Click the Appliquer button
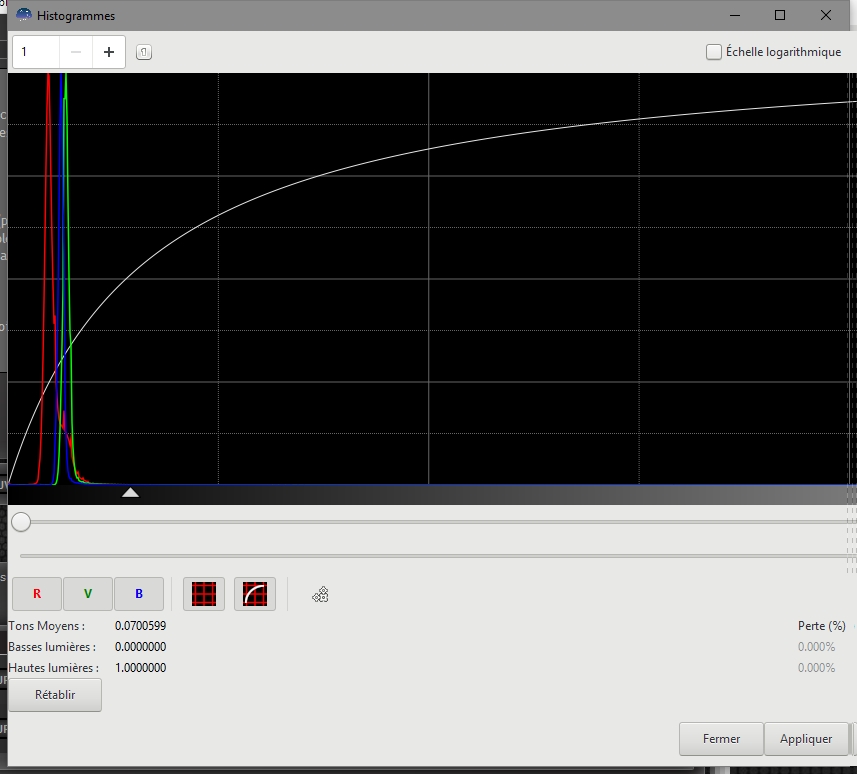The width and height of the screenshot is (857, 774). [806, 739]
